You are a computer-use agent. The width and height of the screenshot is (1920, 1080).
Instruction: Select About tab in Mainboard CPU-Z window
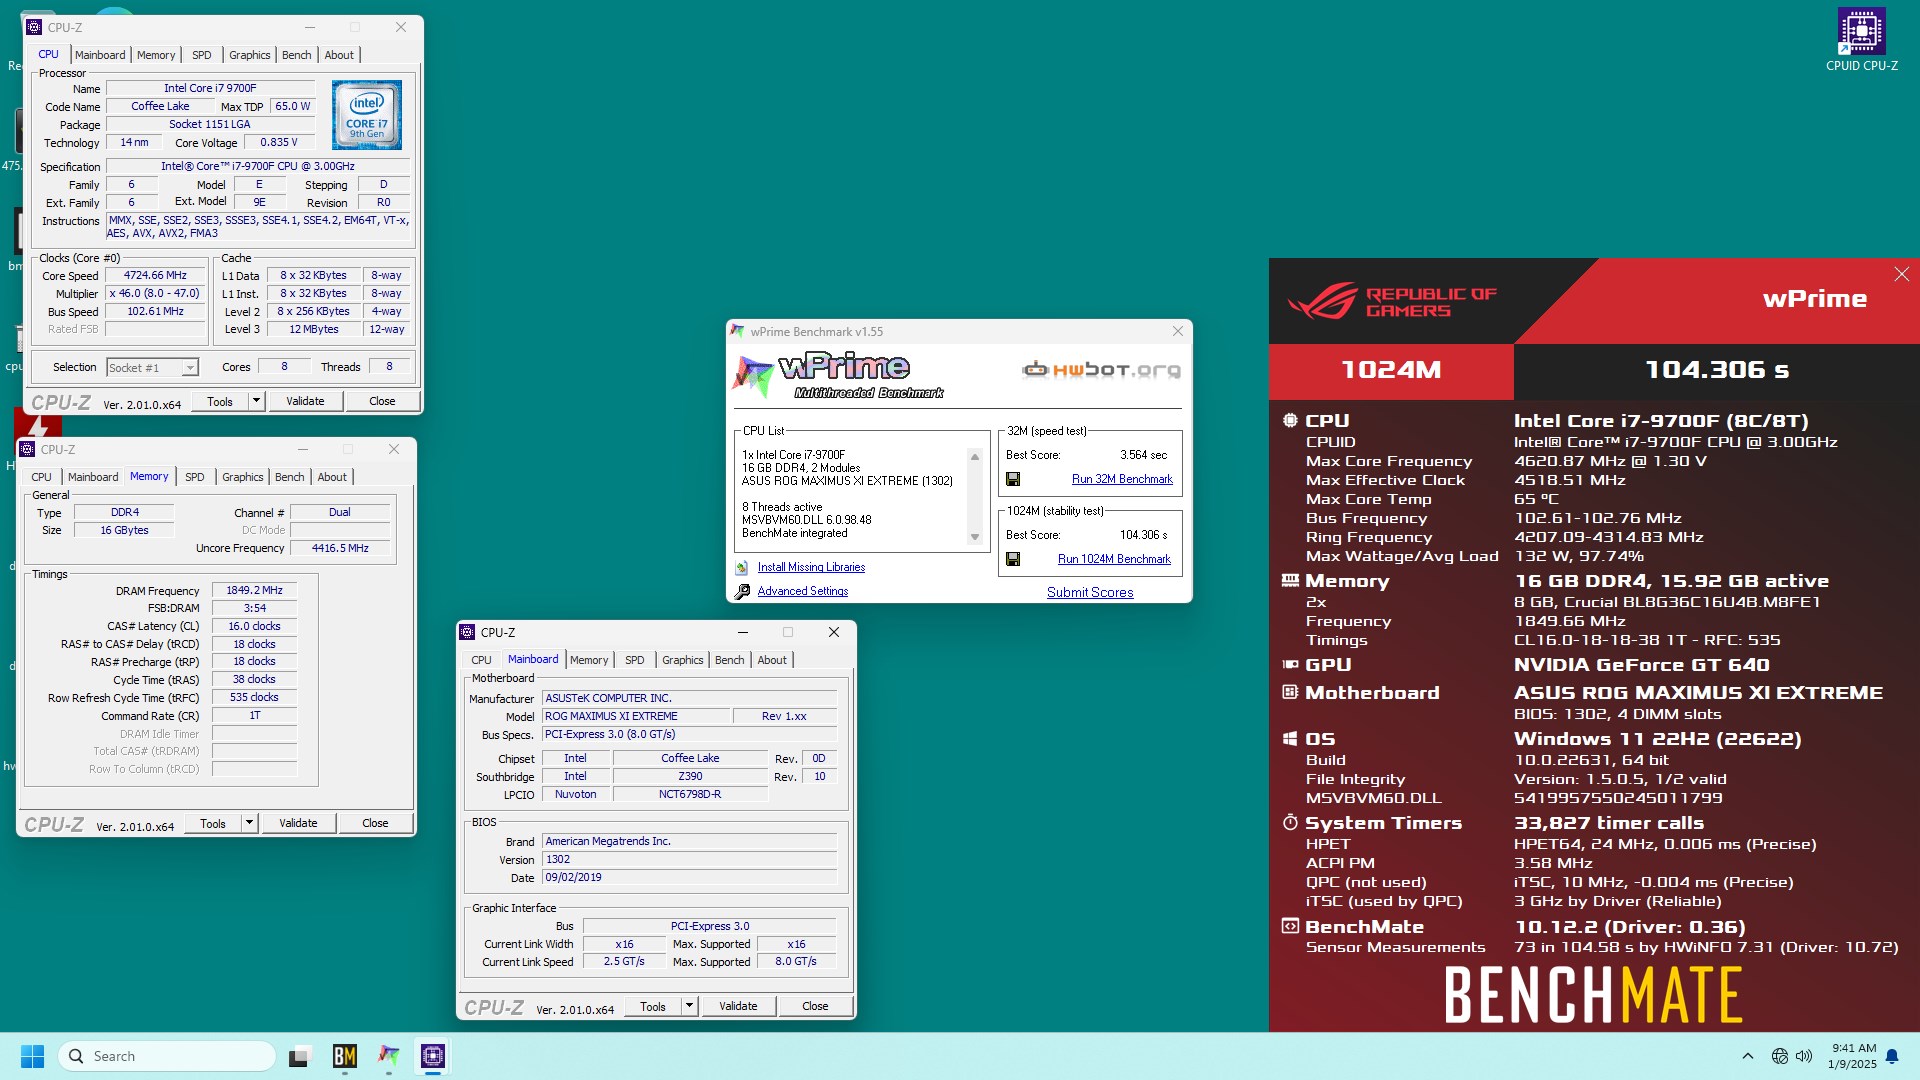(772, 660)
